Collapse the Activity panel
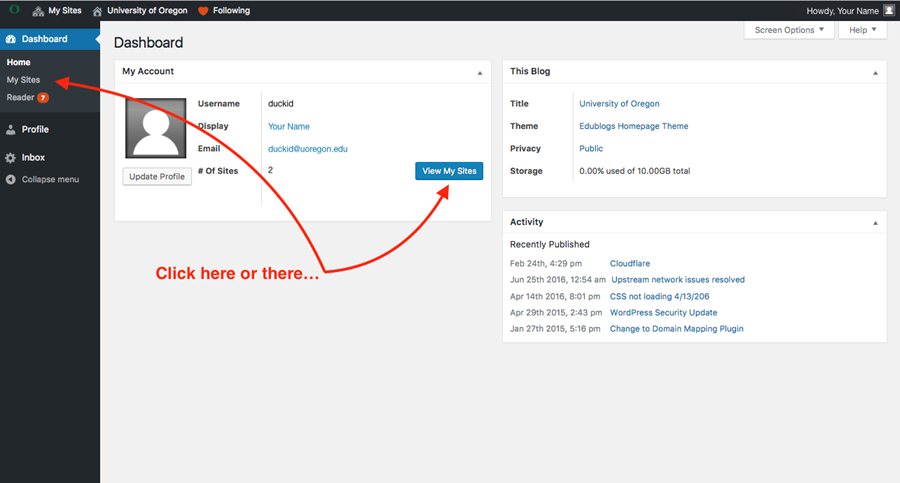900x483 pixels. coord(875,223)
